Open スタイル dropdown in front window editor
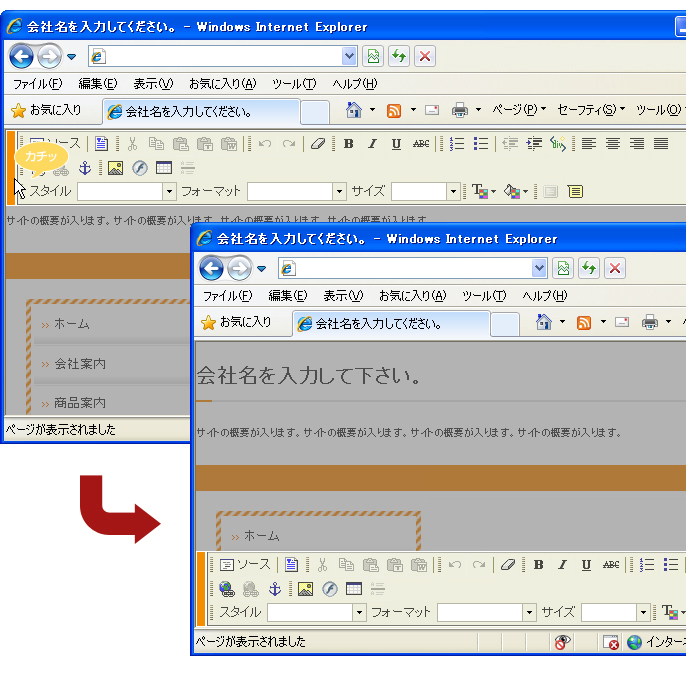Image resolution: width=686 pixels, height=680 pixels. [317, 613]
